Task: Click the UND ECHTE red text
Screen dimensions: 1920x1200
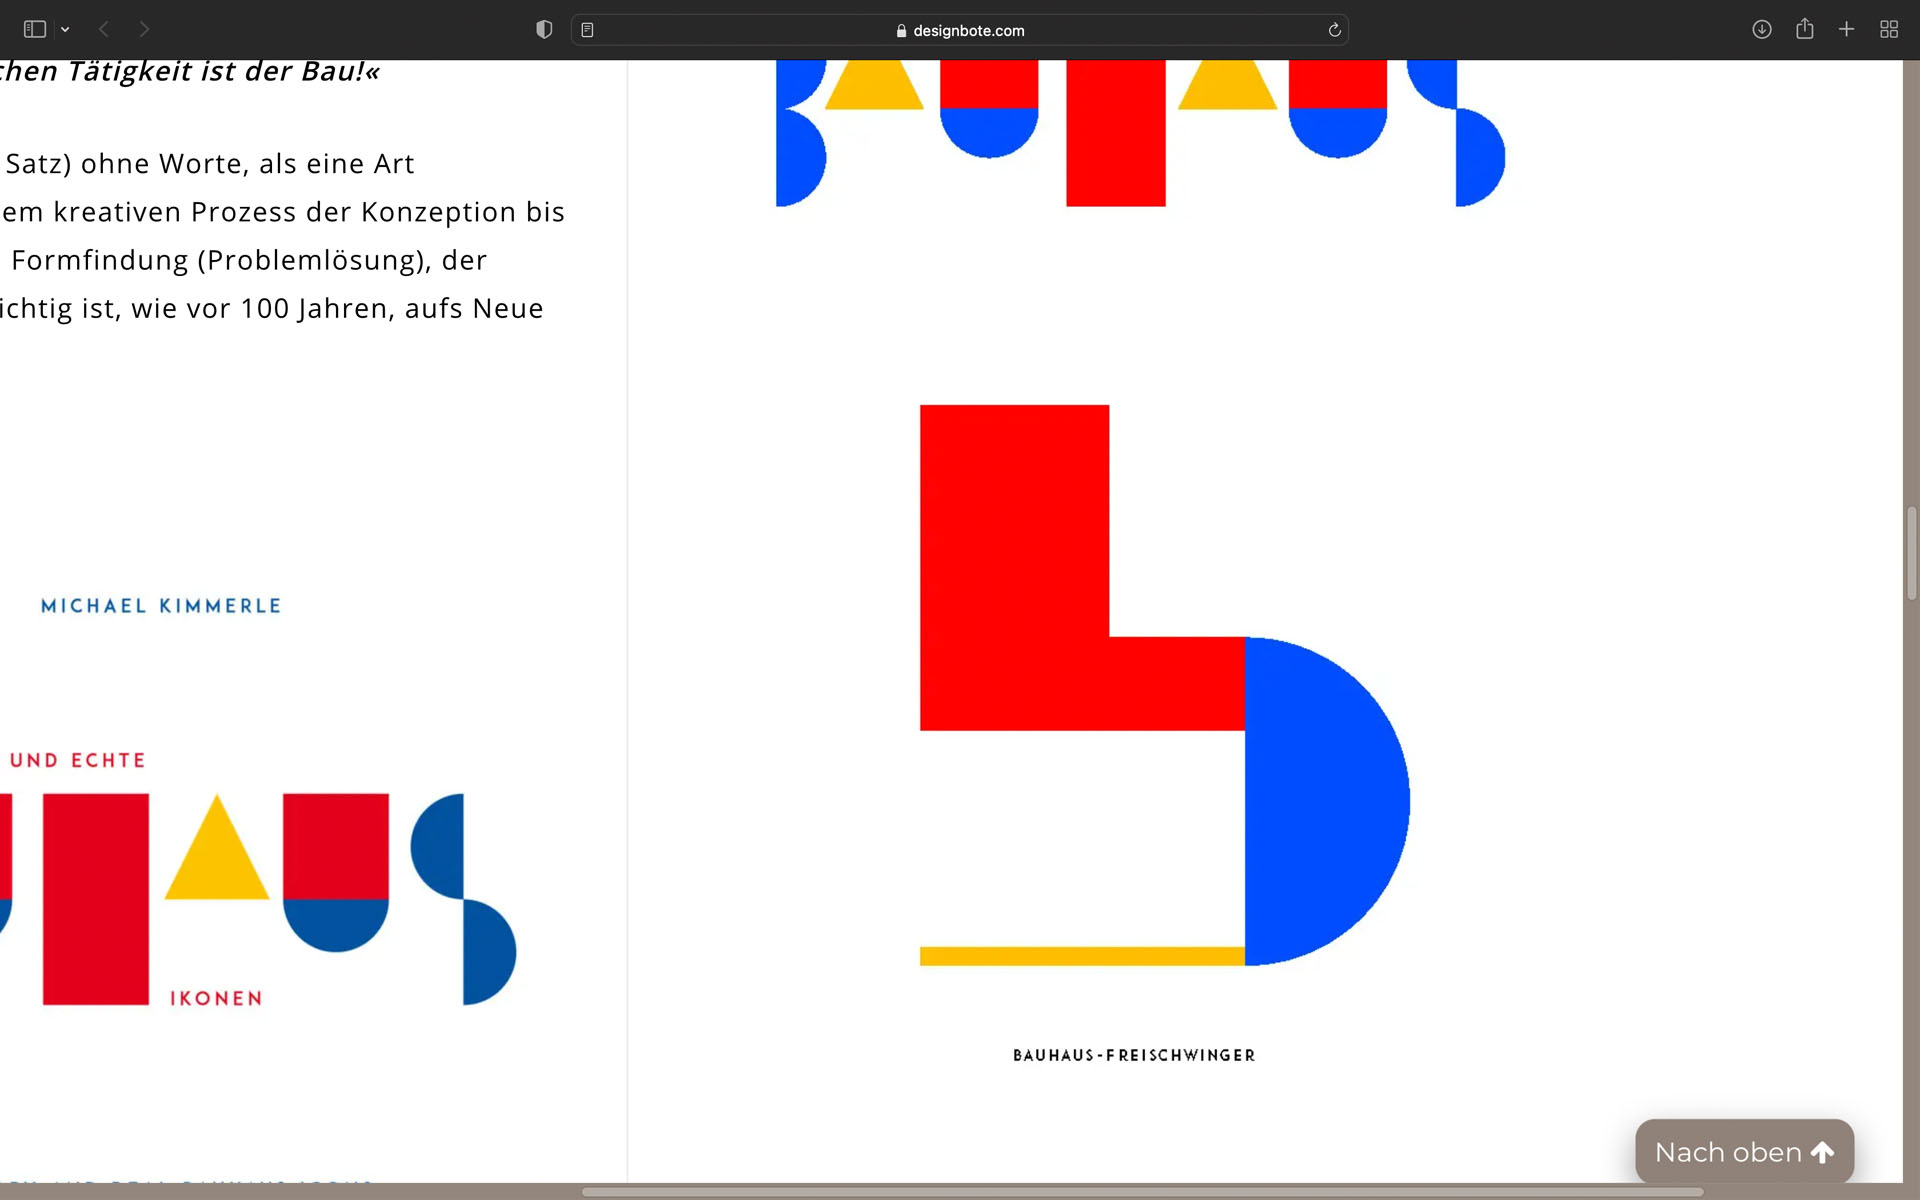Action: click(78, 760)
